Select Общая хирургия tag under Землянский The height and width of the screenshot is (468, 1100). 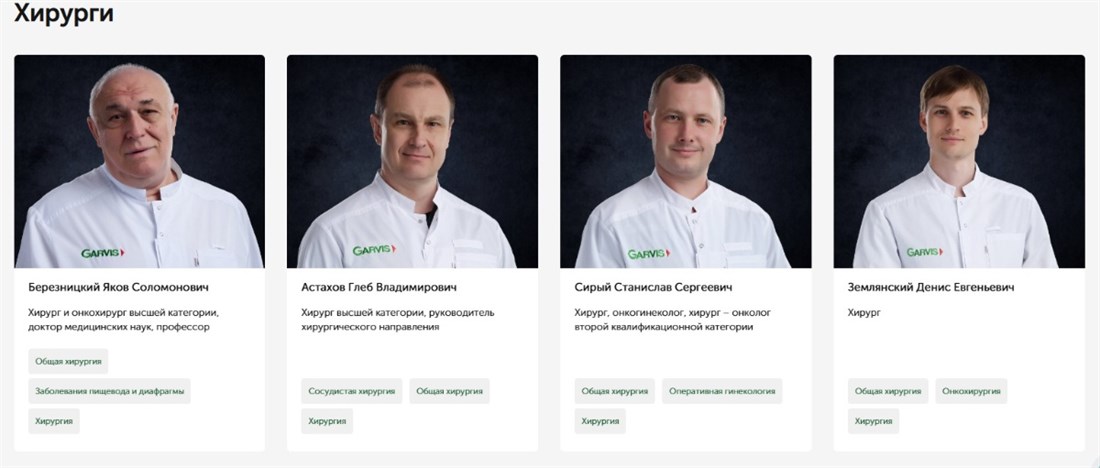coord(888,392)
